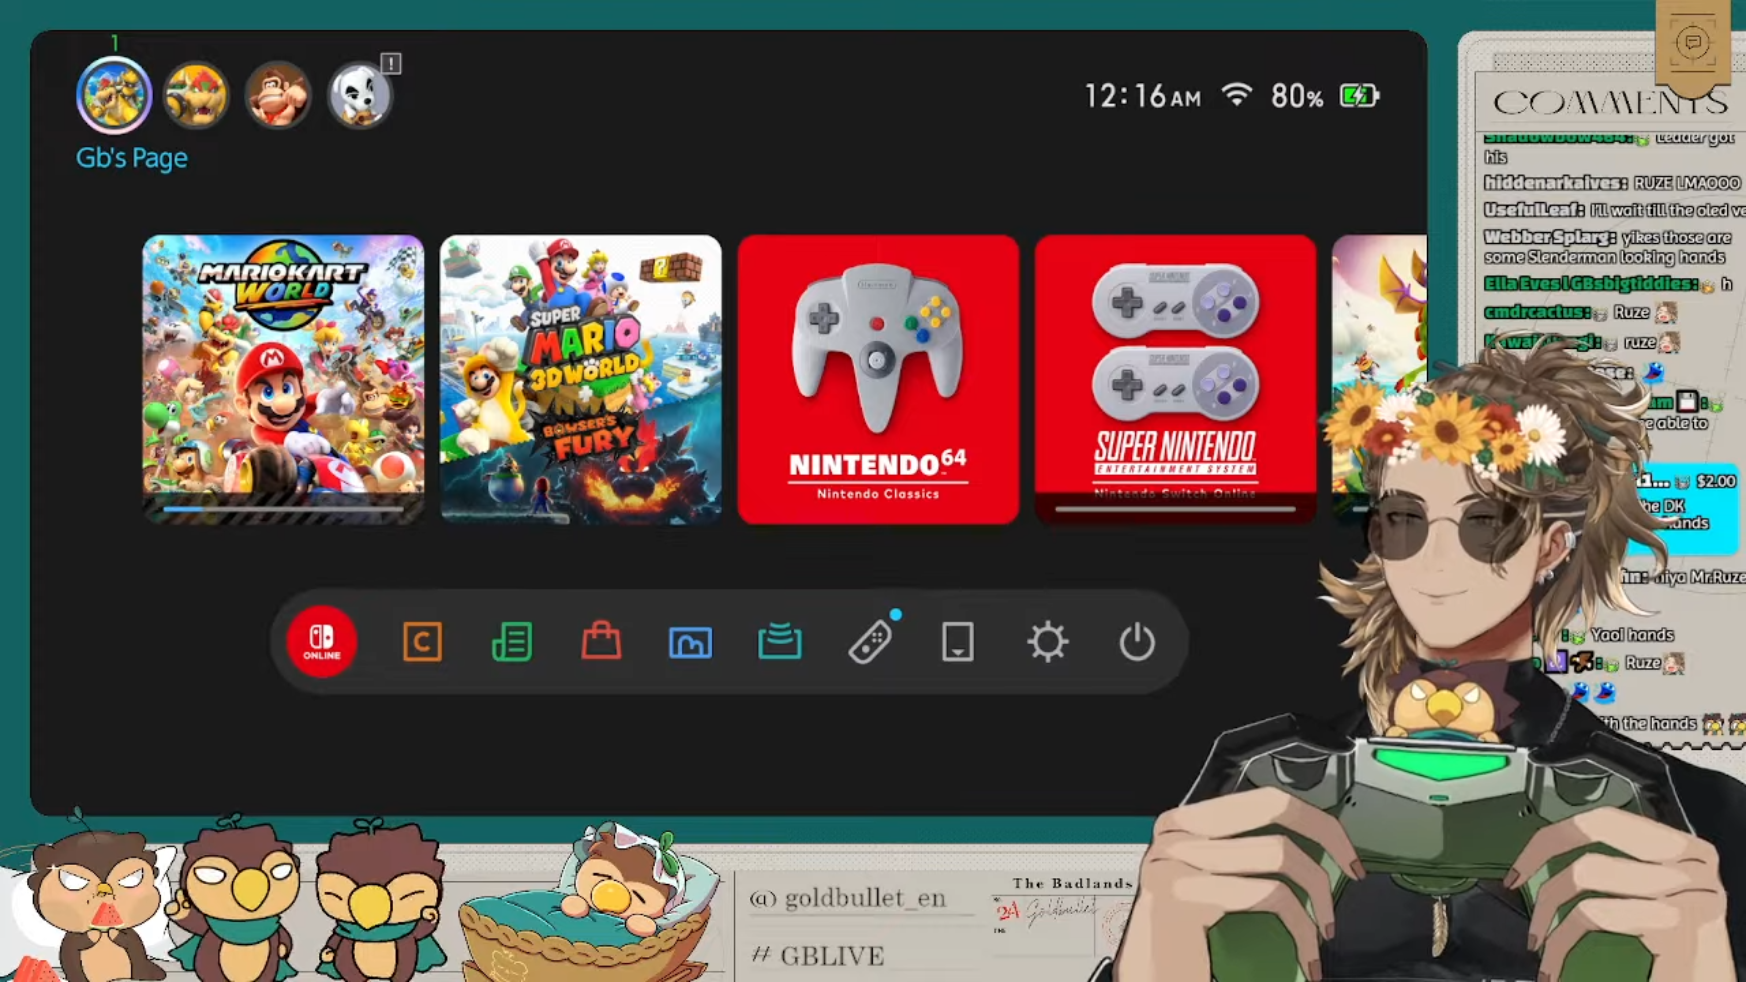
Task: Launch Super Mario 3D World + Bowser's Fury
Action: [581, 379]
